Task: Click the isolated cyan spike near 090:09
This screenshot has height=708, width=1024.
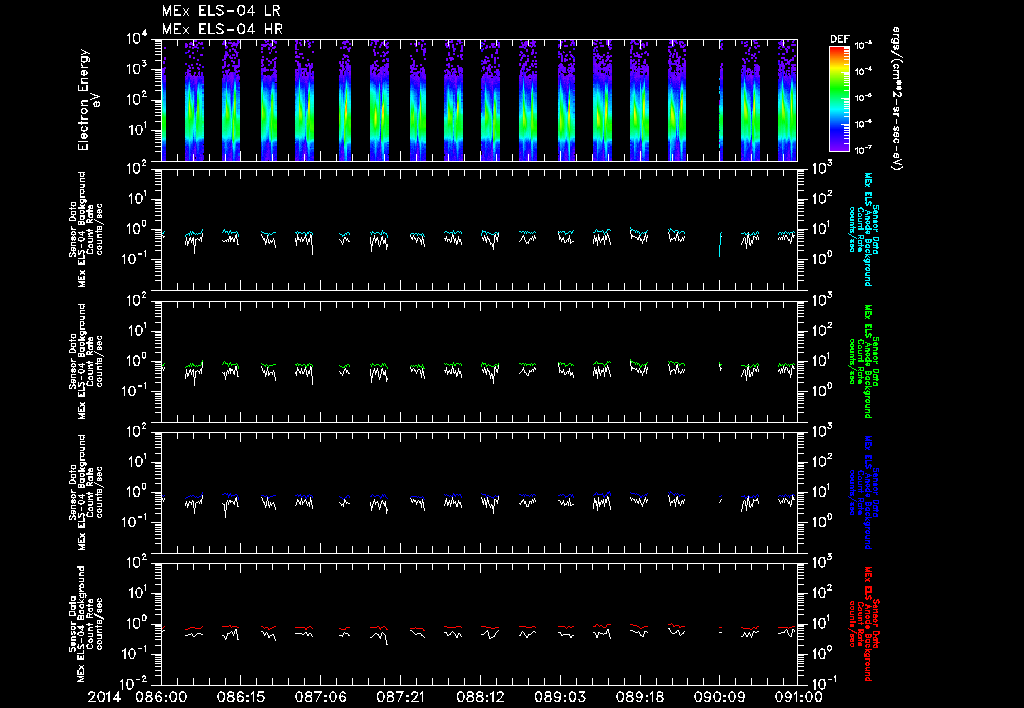Action: tap(720, 244)
